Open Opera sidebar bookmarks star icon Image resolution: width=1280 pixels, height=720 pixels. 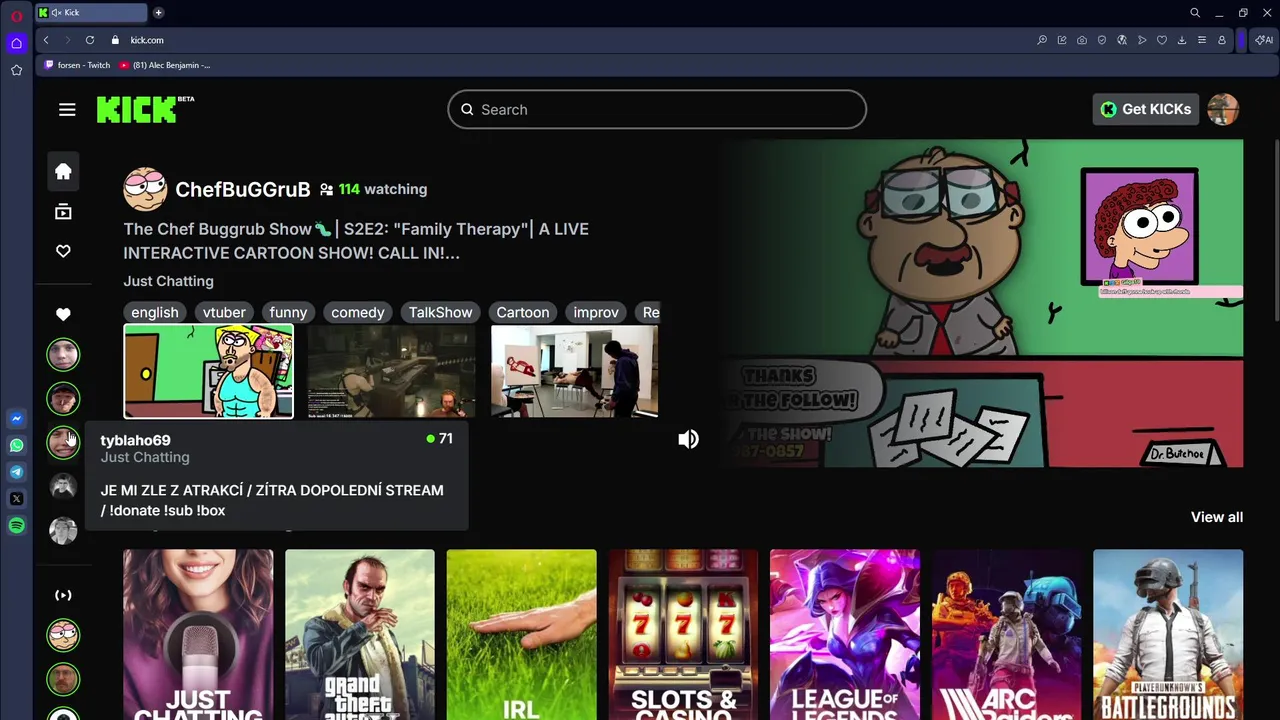(16, 70)
